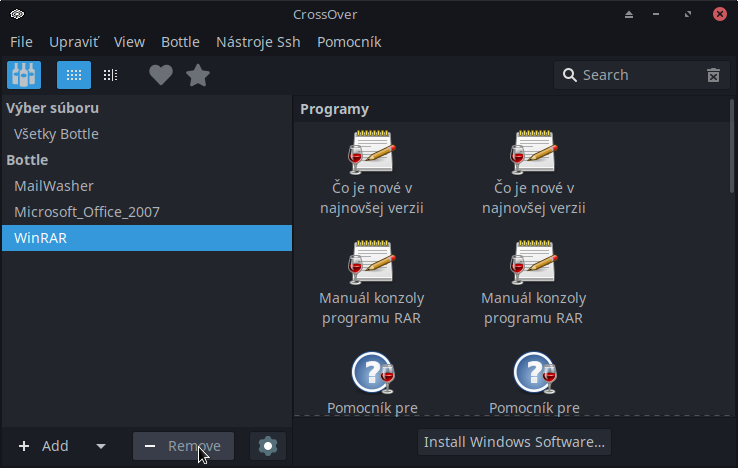Screen dimensions: 738x468
Task: Click Install Windows Software button
Action: pyautogui.click(x=514, y=442)
